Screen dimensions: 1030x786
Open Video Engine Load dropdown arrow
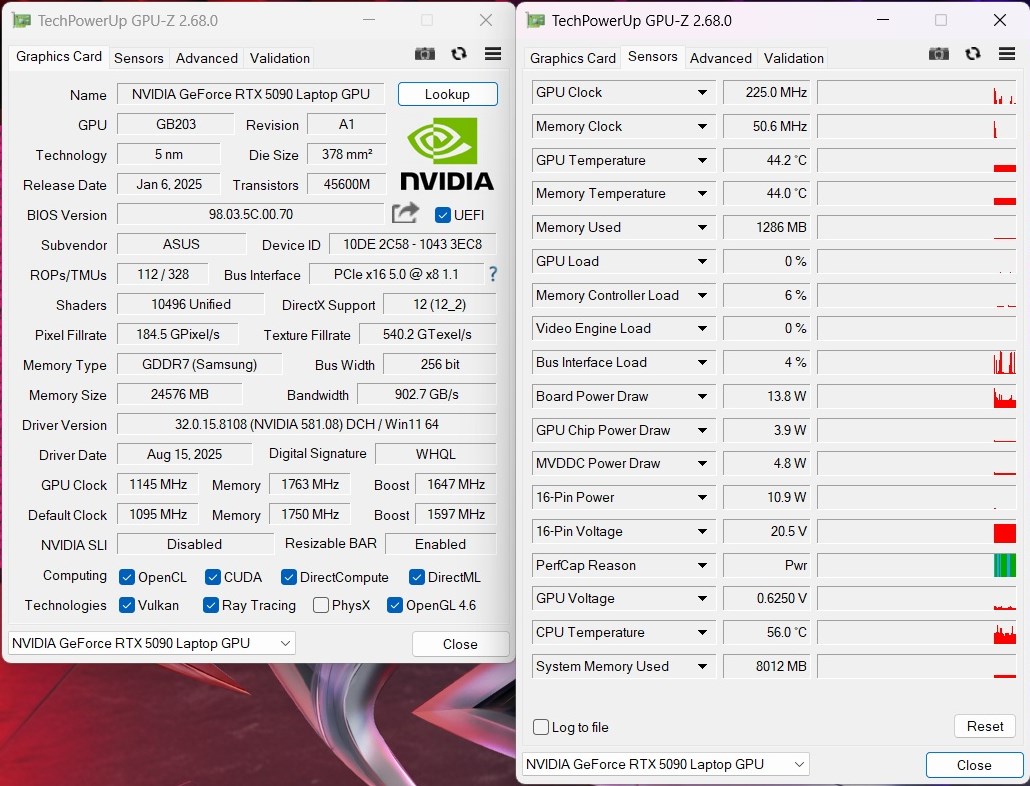pyautogui.click(x=702, y=328)
